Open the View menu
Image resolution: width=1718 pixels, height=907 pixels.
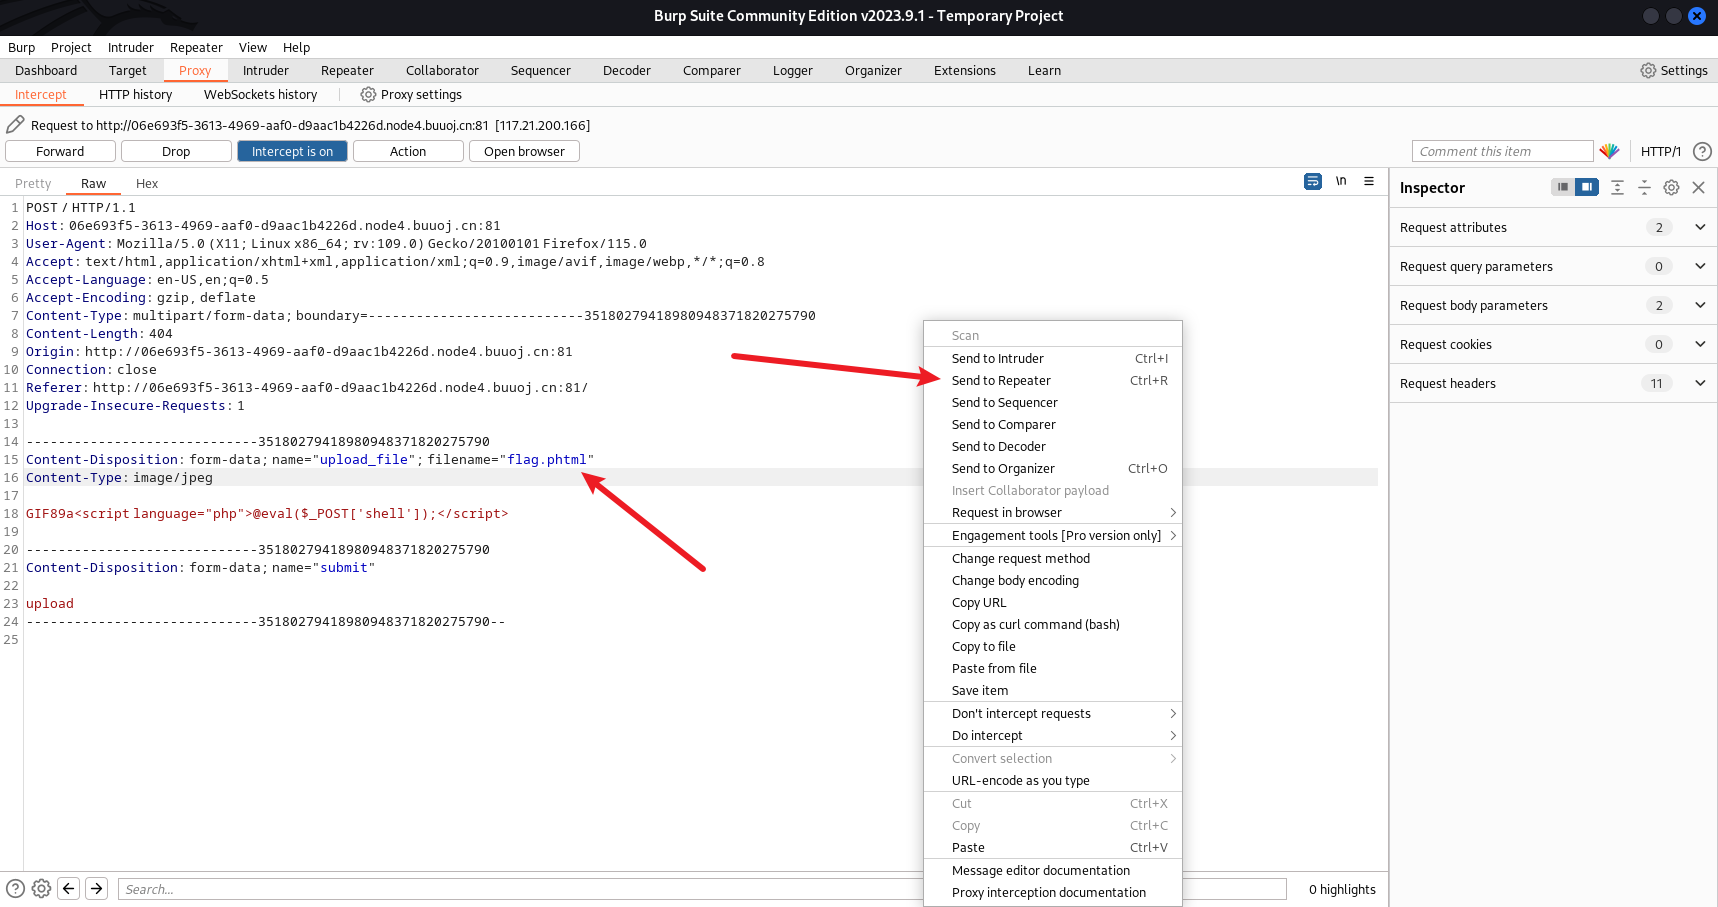(253, 47)
